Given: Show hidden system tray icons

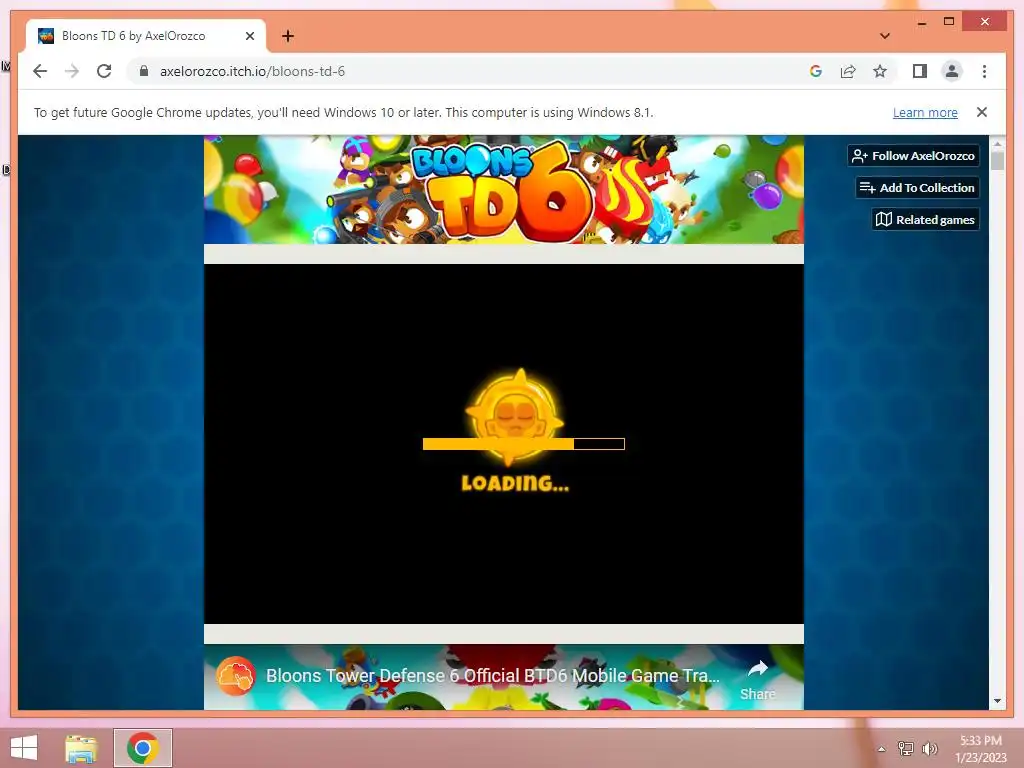Looking at the screenshot, I should click(882, 749).
